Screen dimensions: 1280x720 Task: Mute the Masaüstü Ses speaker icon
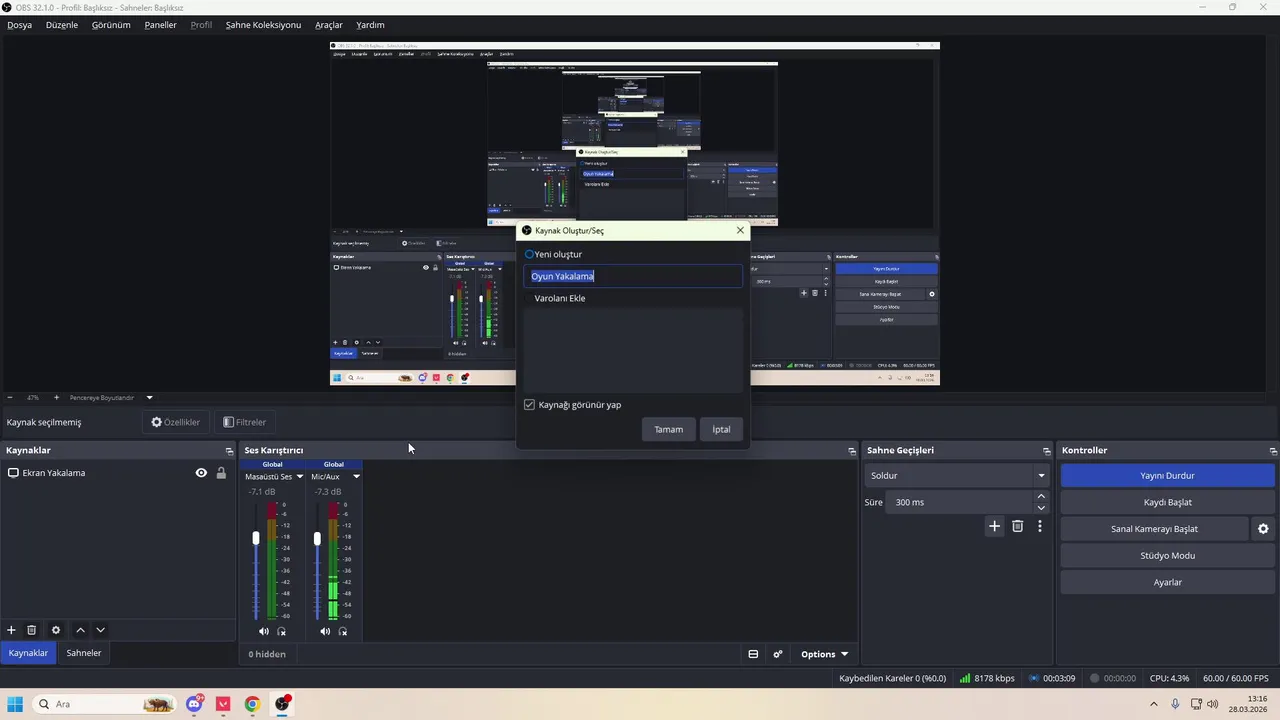tap(263, 631)
